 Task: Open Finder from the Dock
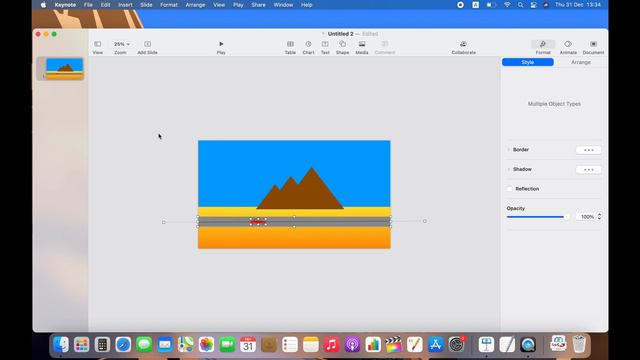[61, 344]
